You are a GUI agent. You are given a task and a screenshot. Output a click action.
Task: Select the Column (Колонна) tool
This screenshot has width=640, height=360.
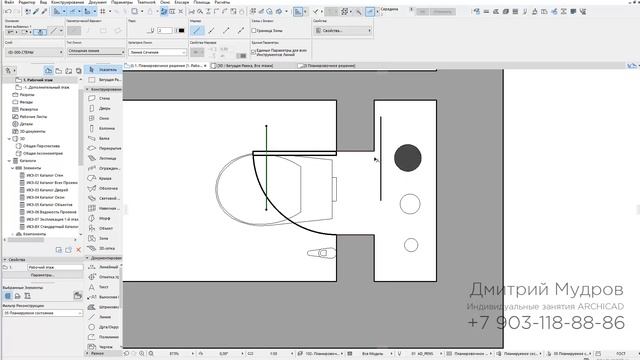pos(104,129)
